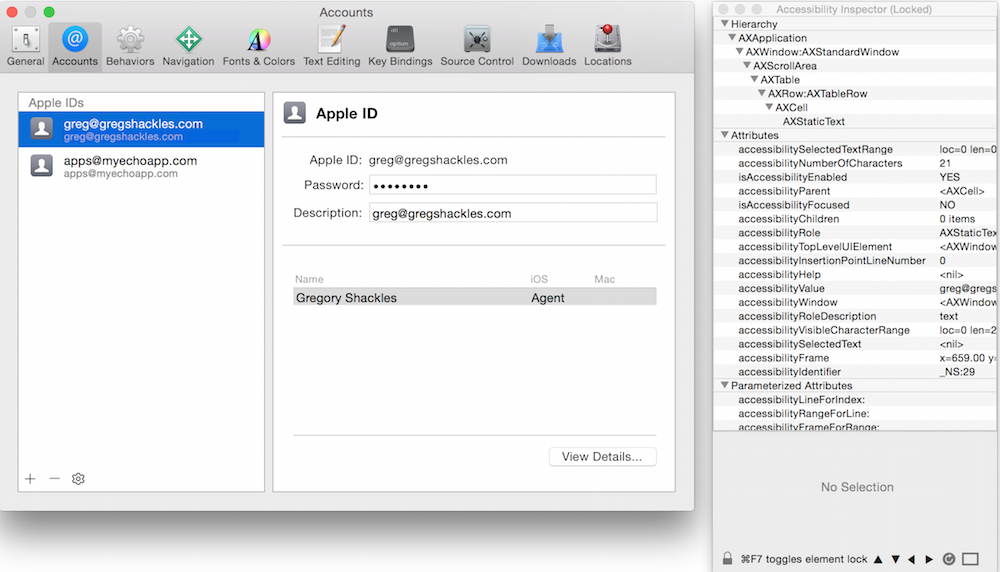Select the accessibilitySelectedText attribute

pyautogui.click(x=855, y=344)
